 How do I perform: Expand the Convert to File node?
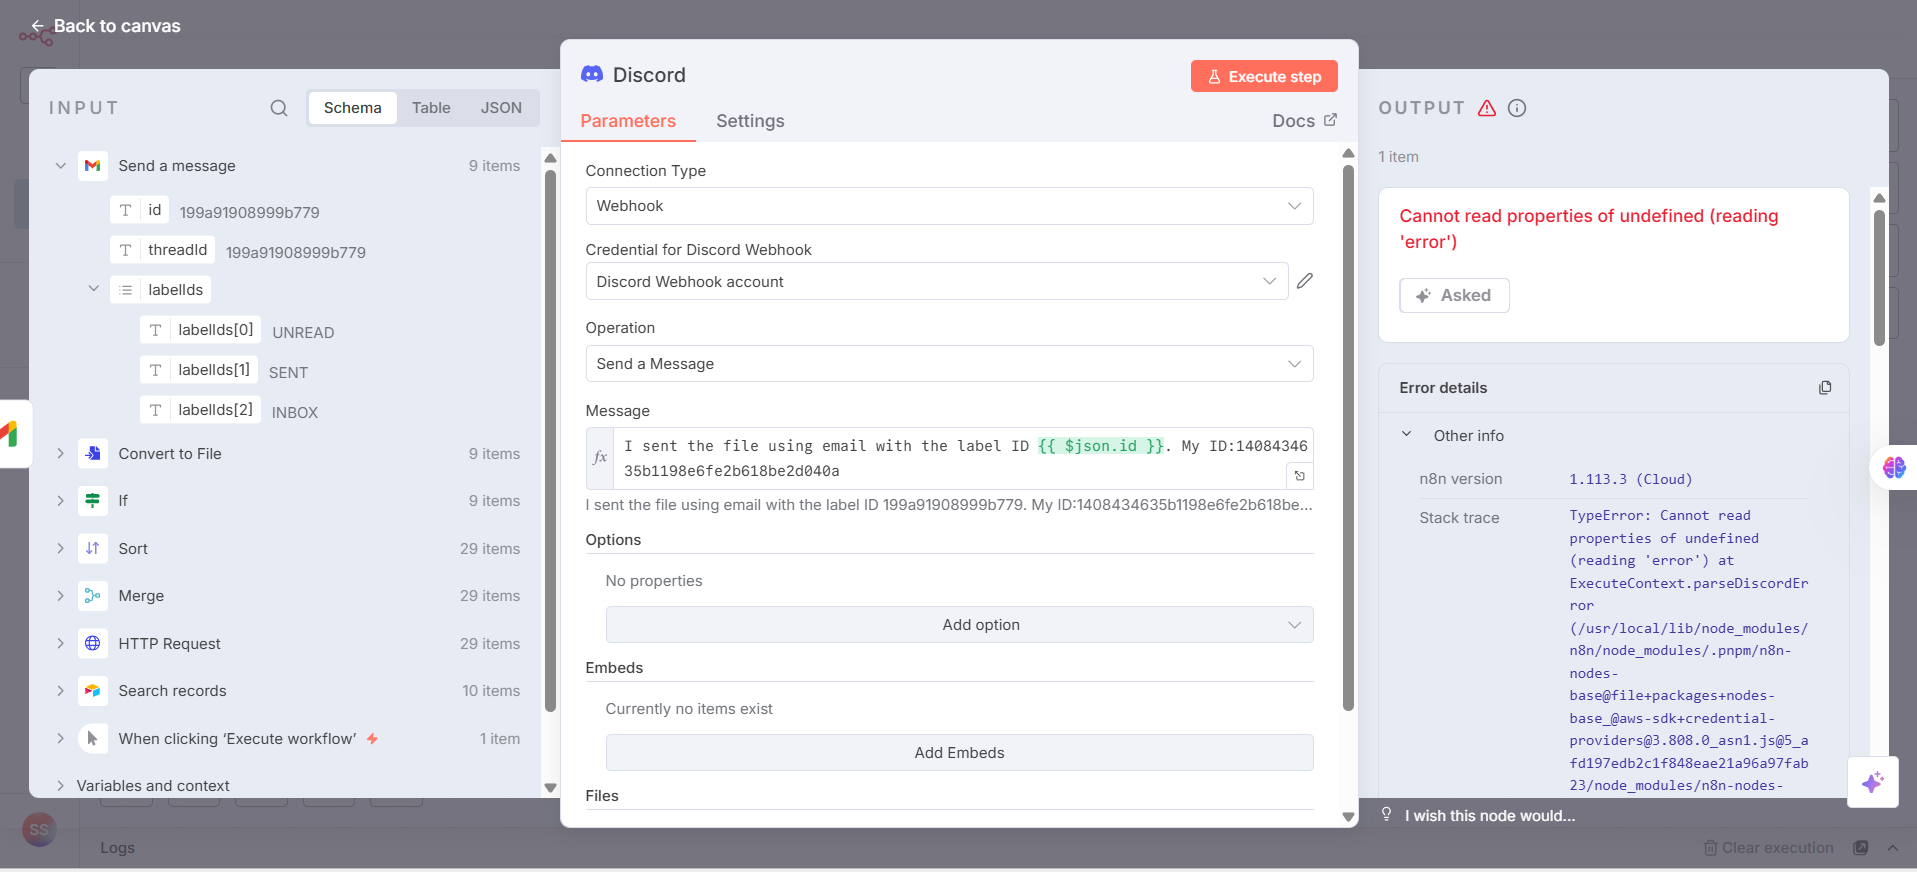click(x=61, y=454)
